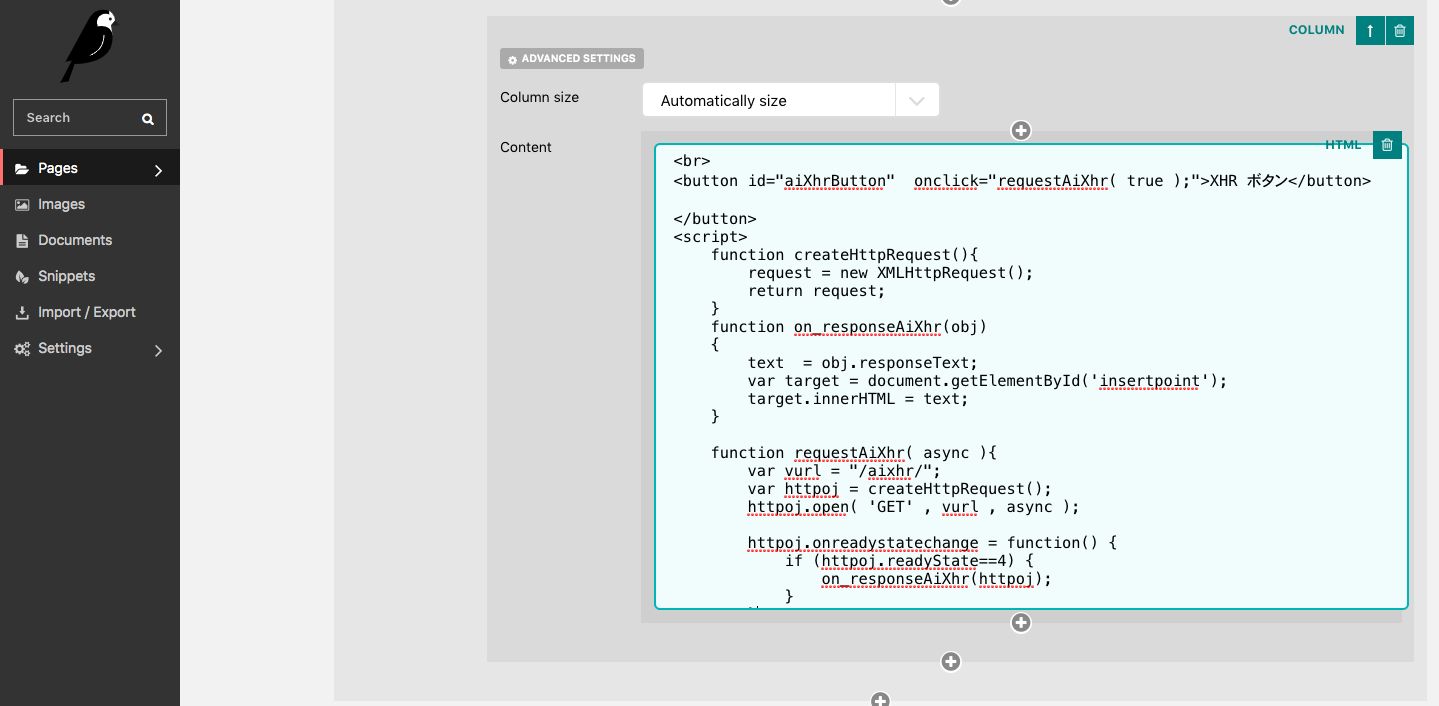Move the column block up
Viewport: 1439px width, 706px height.
click(1370, 31)
